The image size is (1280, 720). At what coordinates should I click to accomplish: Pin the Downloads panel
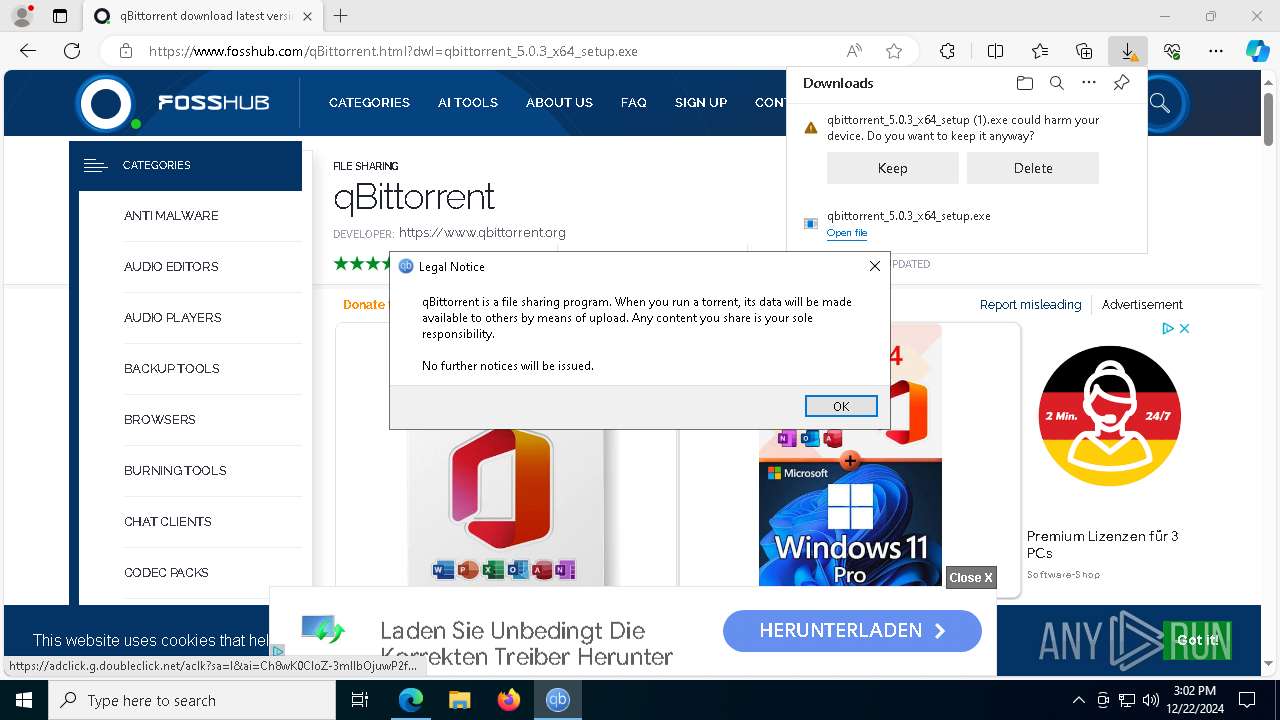click(x=1121, y=83)
